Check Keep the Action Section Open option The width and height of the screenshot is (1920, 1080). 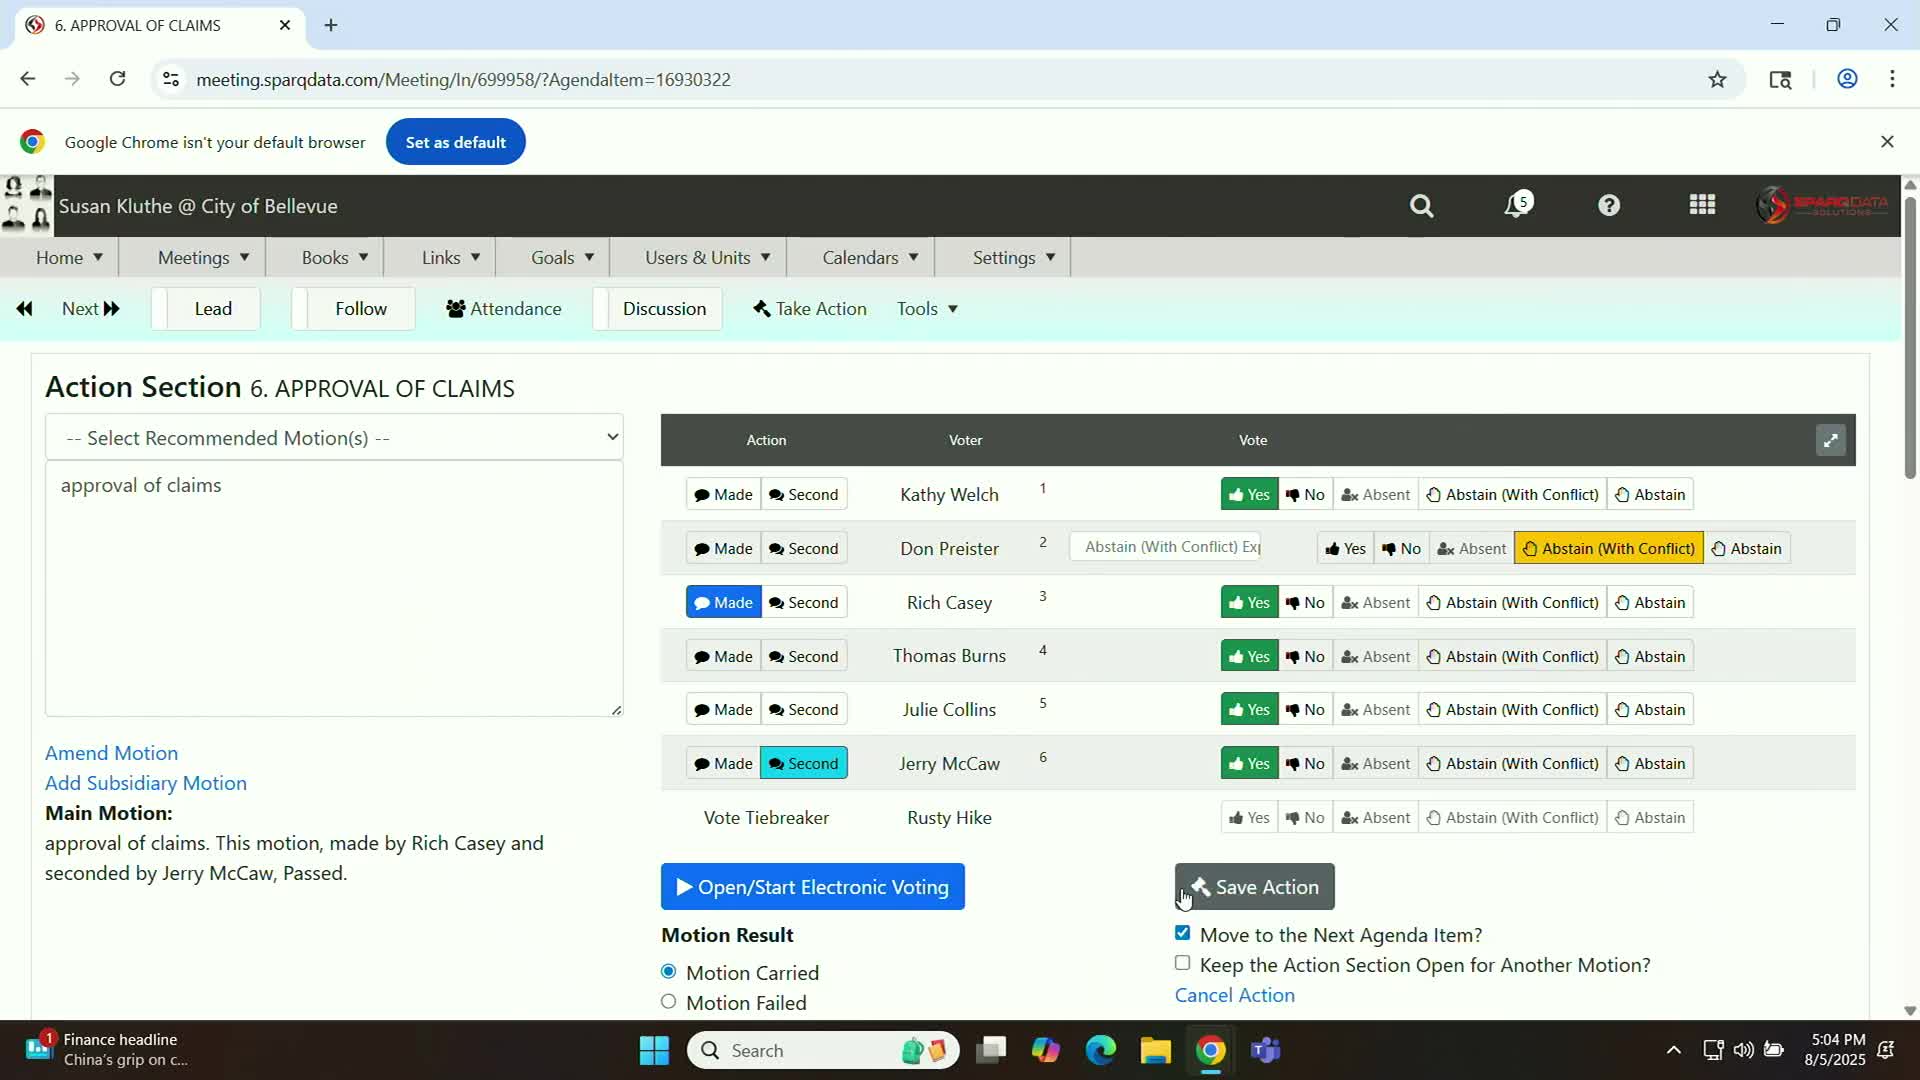(x=1182, y=963)
